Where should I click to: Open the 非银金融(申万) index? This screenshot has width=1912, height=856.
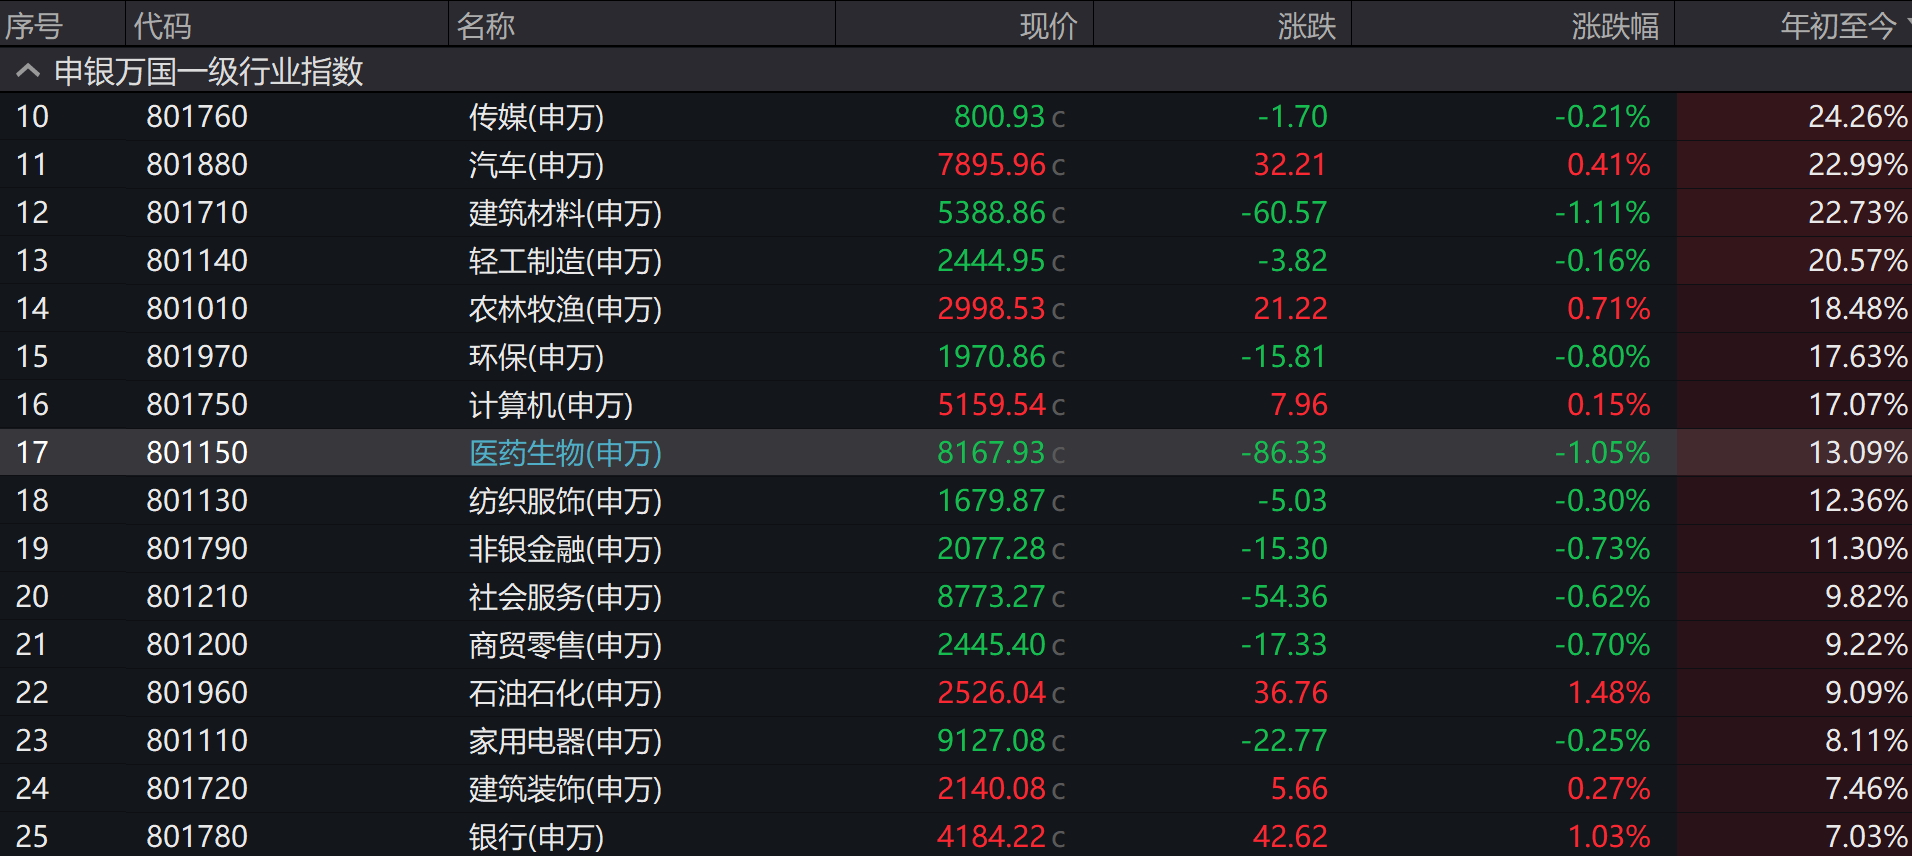point(566,549)
